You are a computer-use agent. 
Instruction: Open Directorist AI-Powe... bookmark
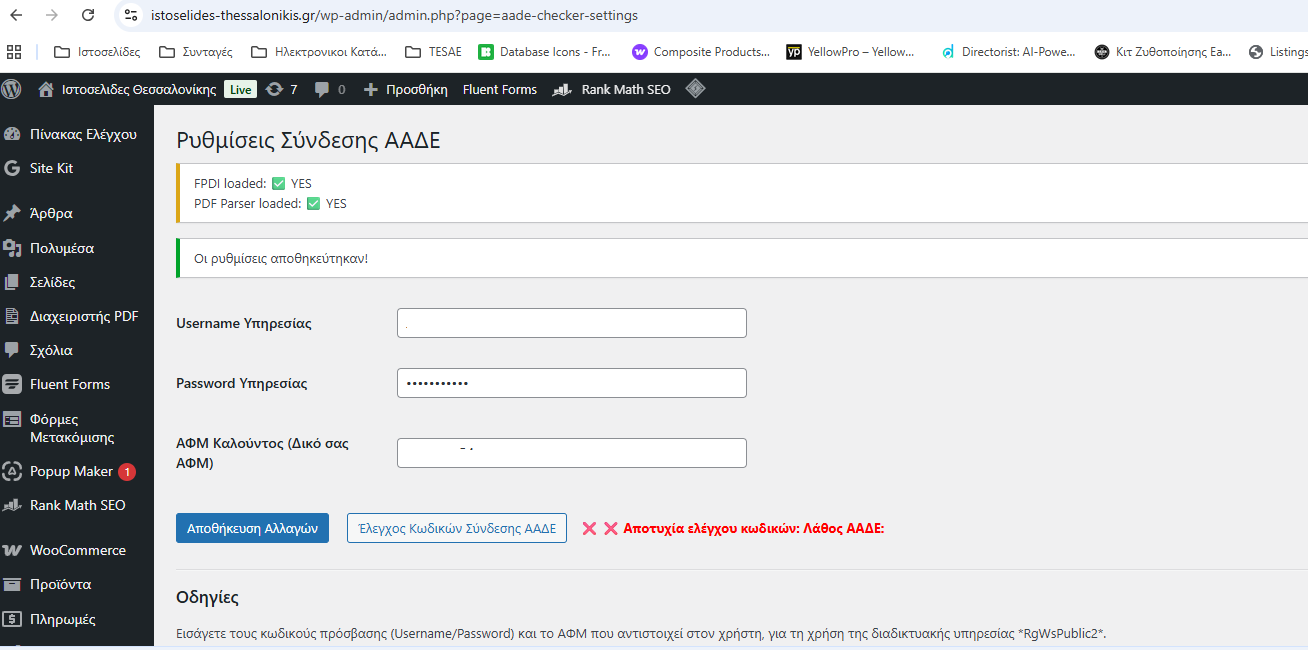(x=1009, y=52)
